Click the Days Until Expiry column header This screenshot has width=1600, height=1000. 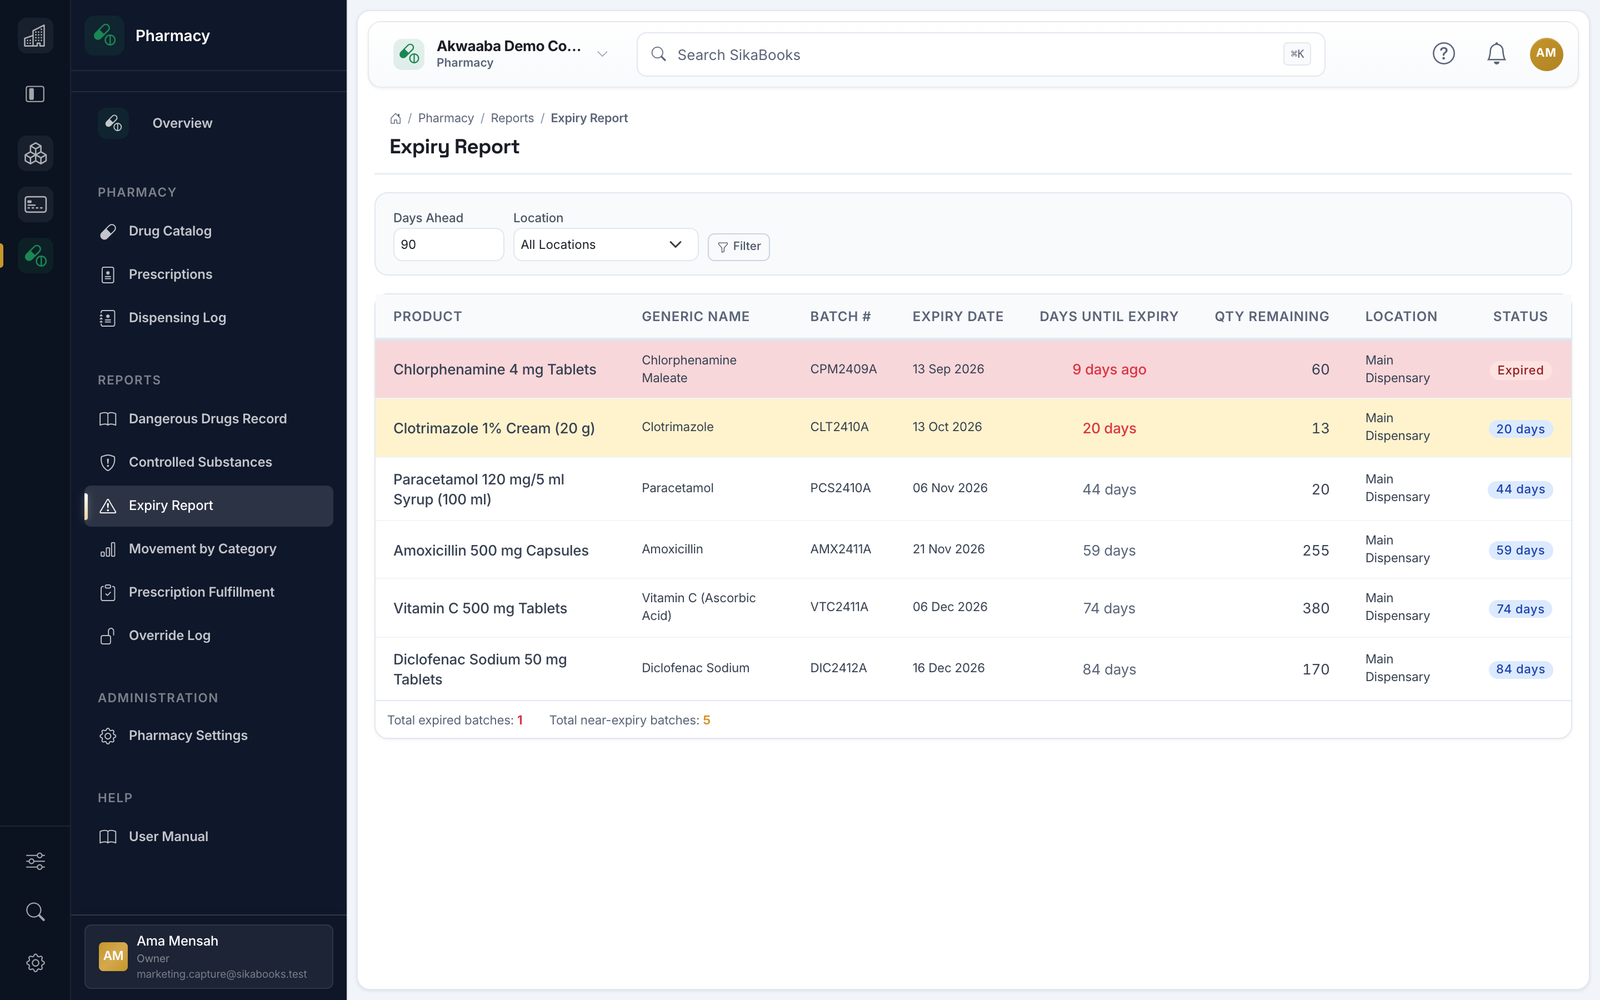click(1109, 317)
